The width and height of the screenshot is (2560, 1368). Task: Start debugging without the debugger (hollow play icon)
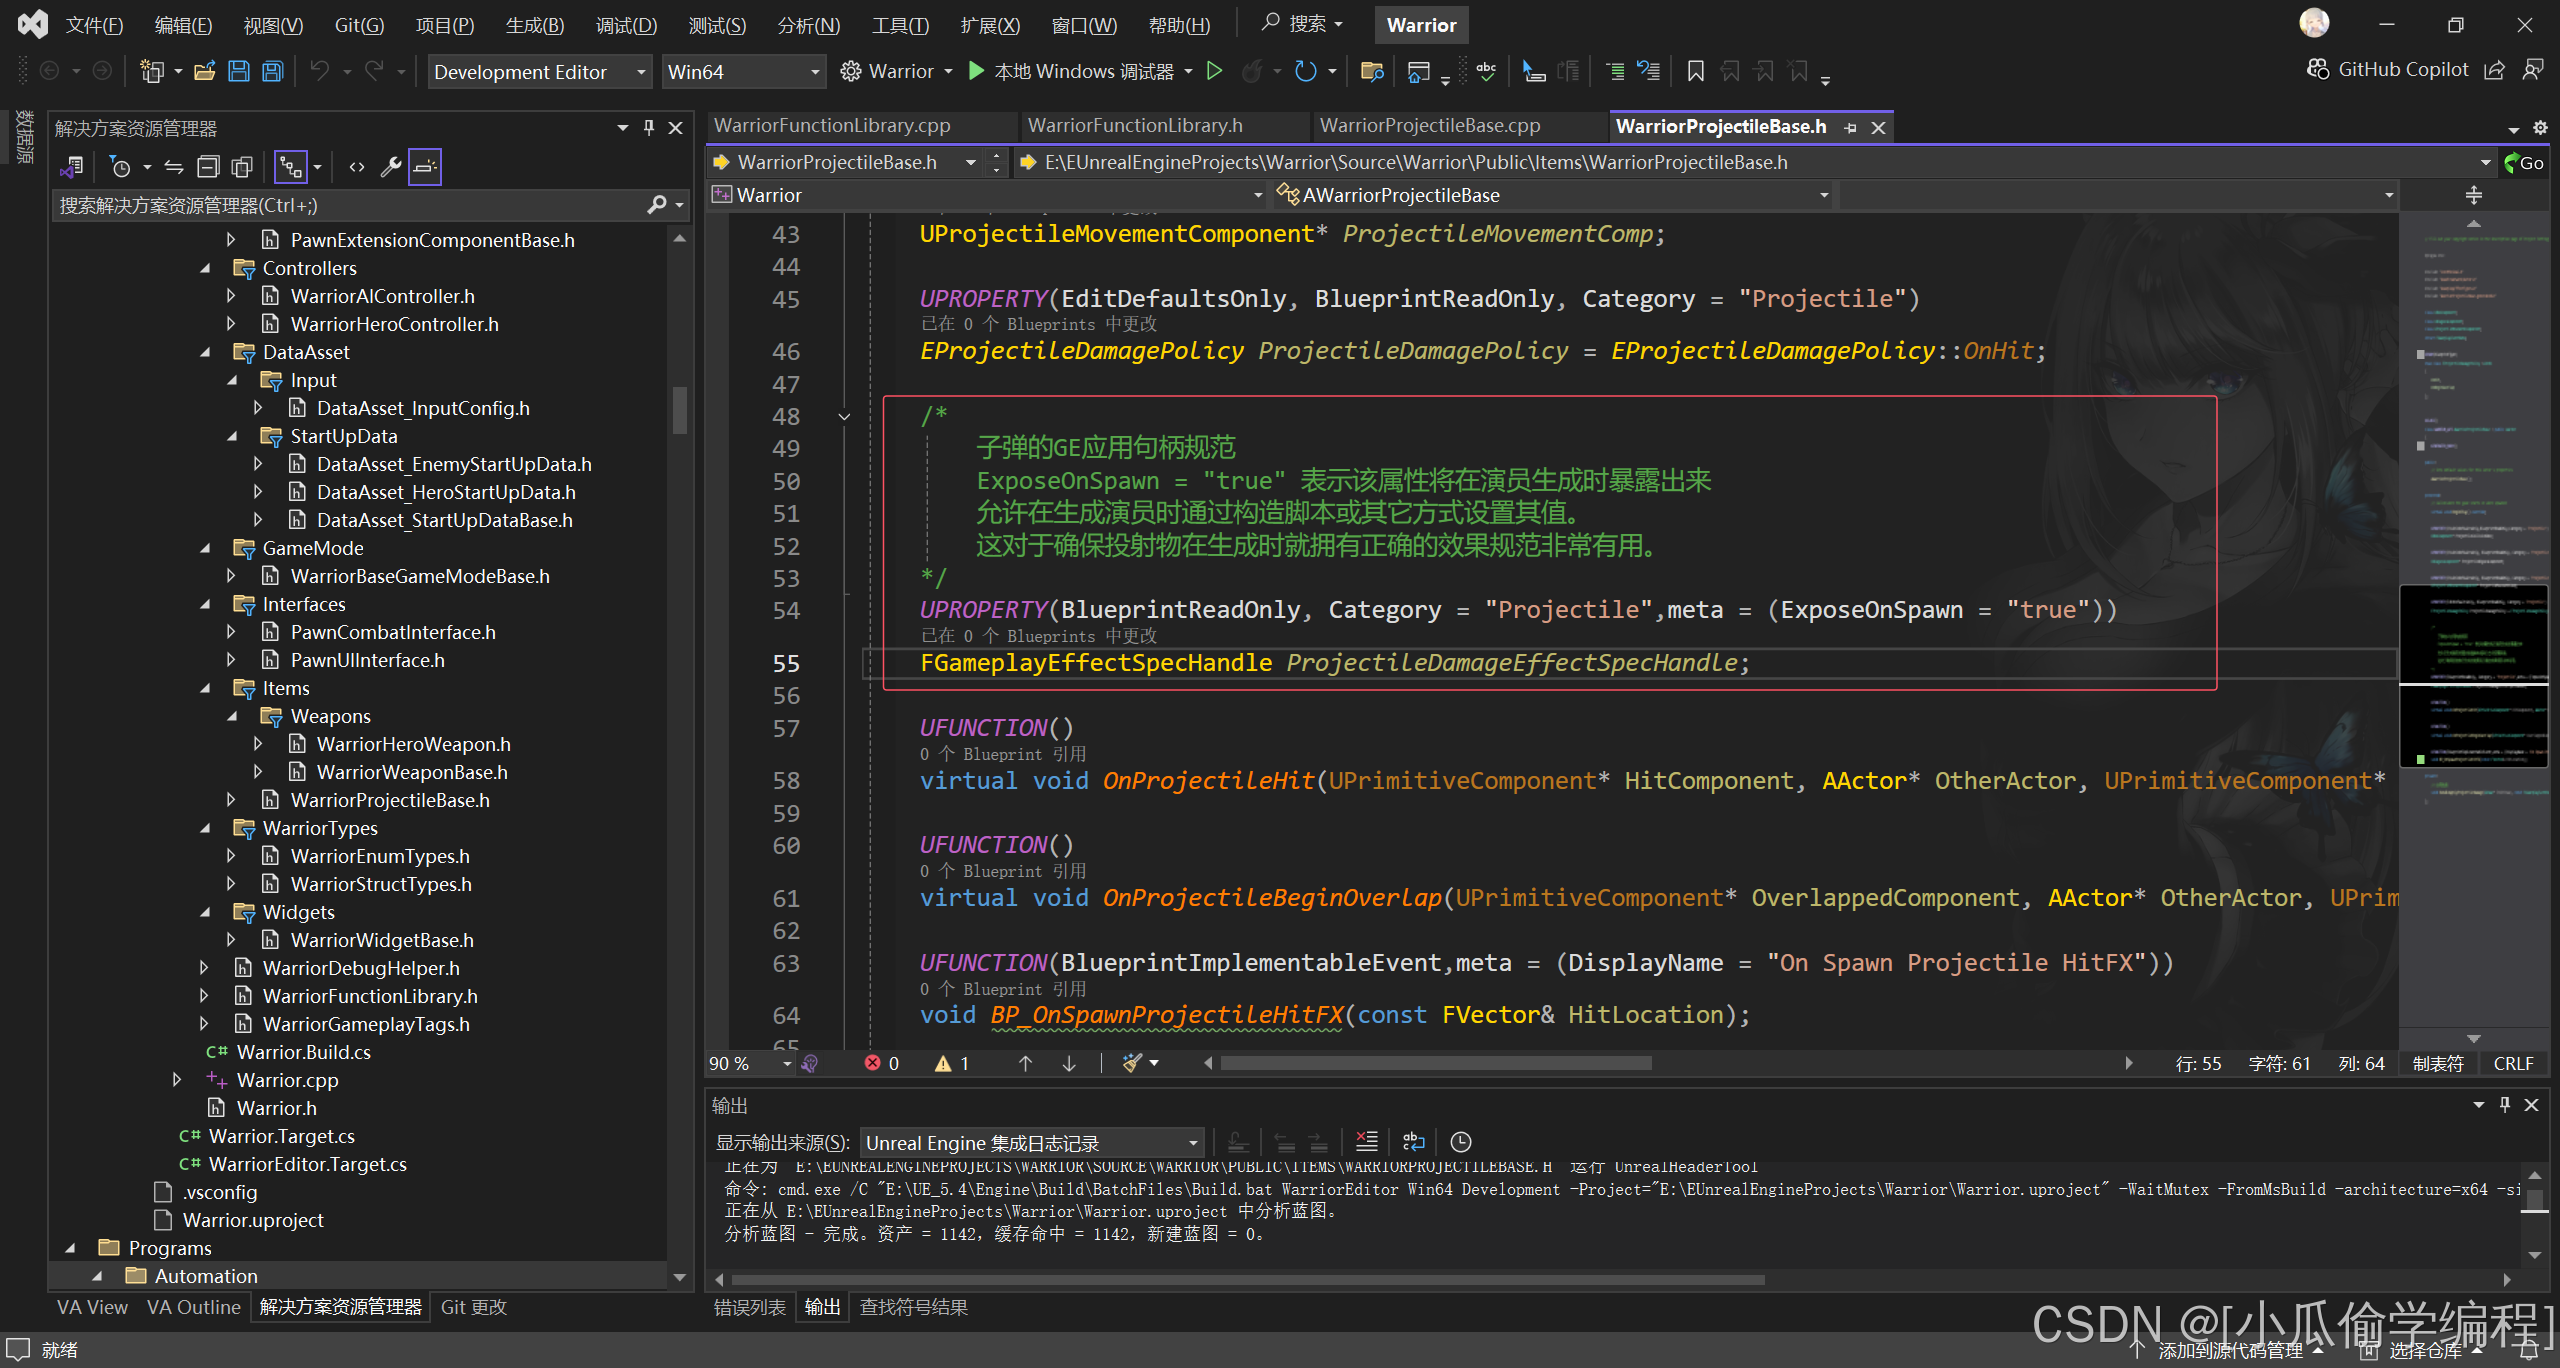[1214, 71]
